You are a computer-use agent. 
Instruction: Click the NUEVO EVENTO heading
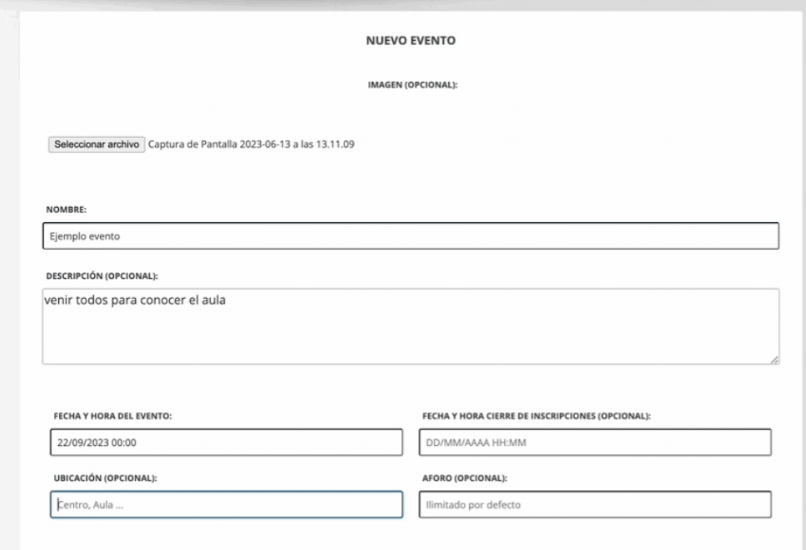413,42
